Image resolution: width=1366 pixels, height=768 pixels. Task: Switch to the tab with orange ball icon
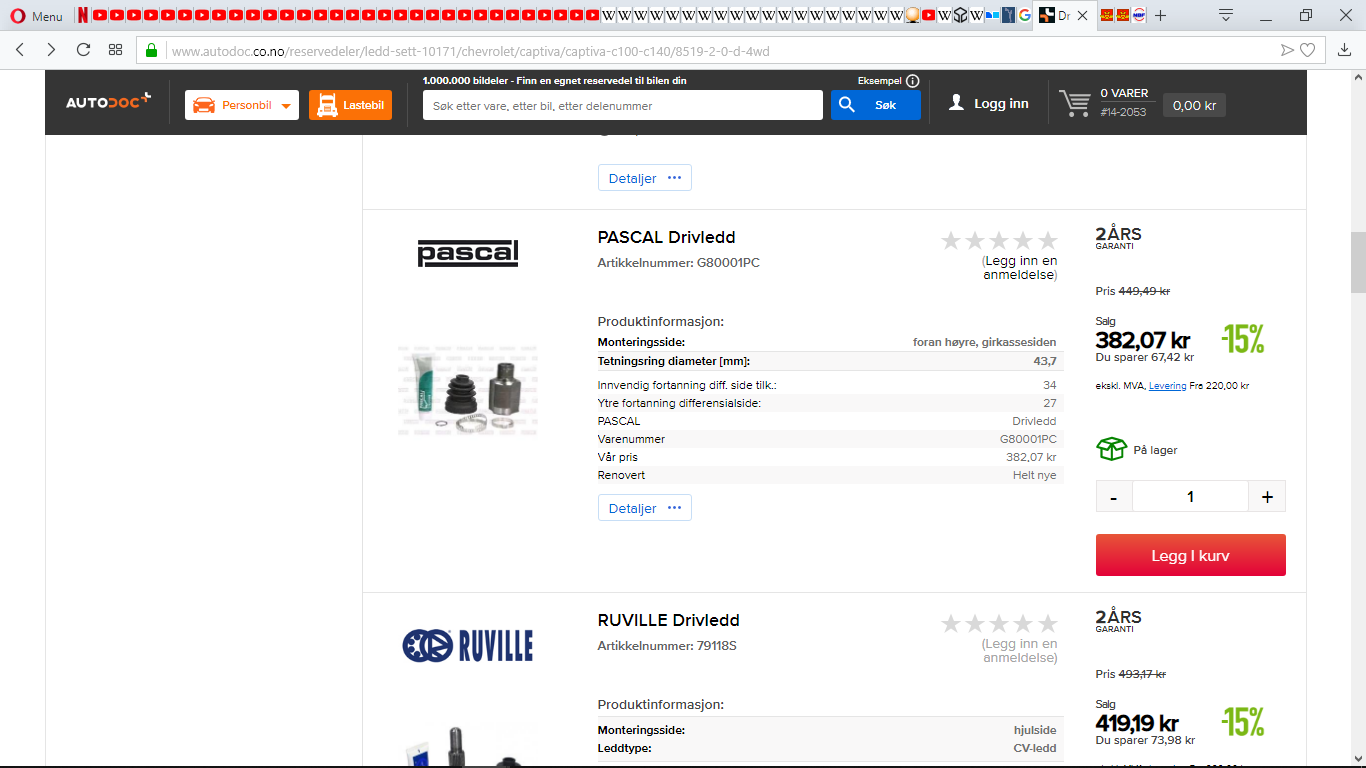tap(912, 15)
